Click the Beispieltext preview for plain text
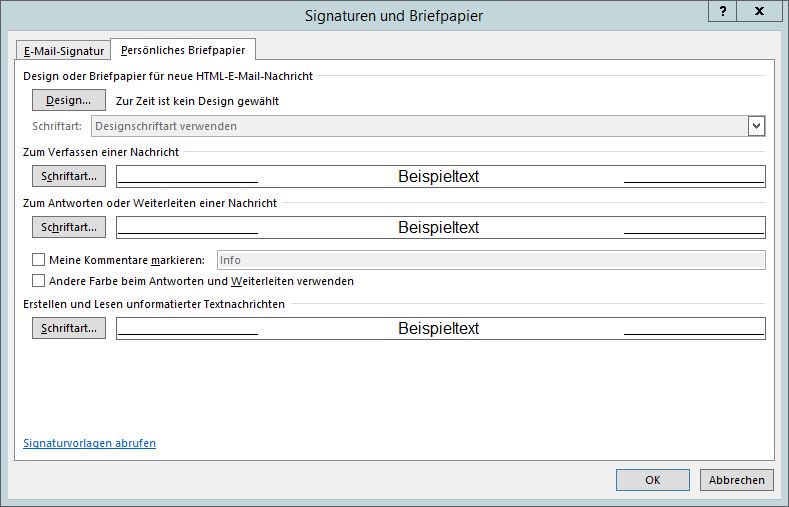 (x=440, y=328)
